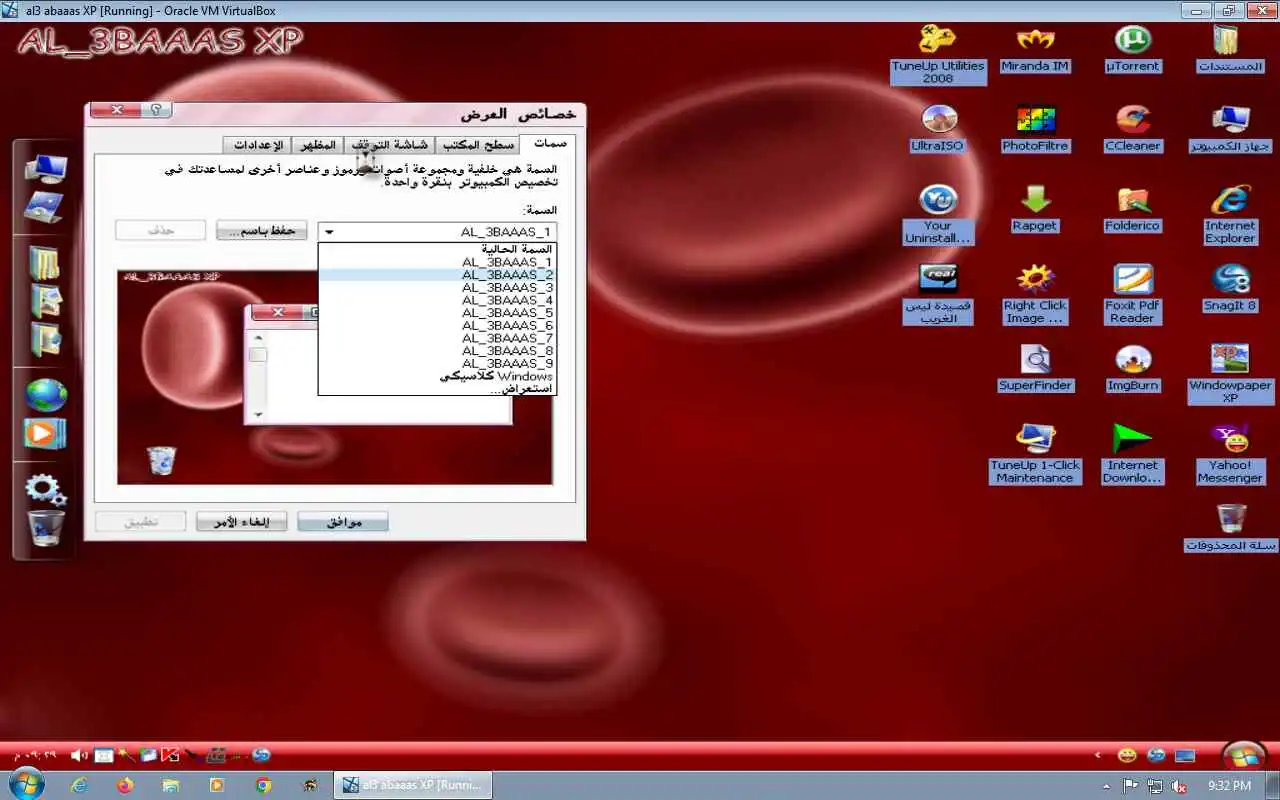Choose السمة الحالية option in list
The height and width of the screenshot is (800, 1280).
(437, 249)
